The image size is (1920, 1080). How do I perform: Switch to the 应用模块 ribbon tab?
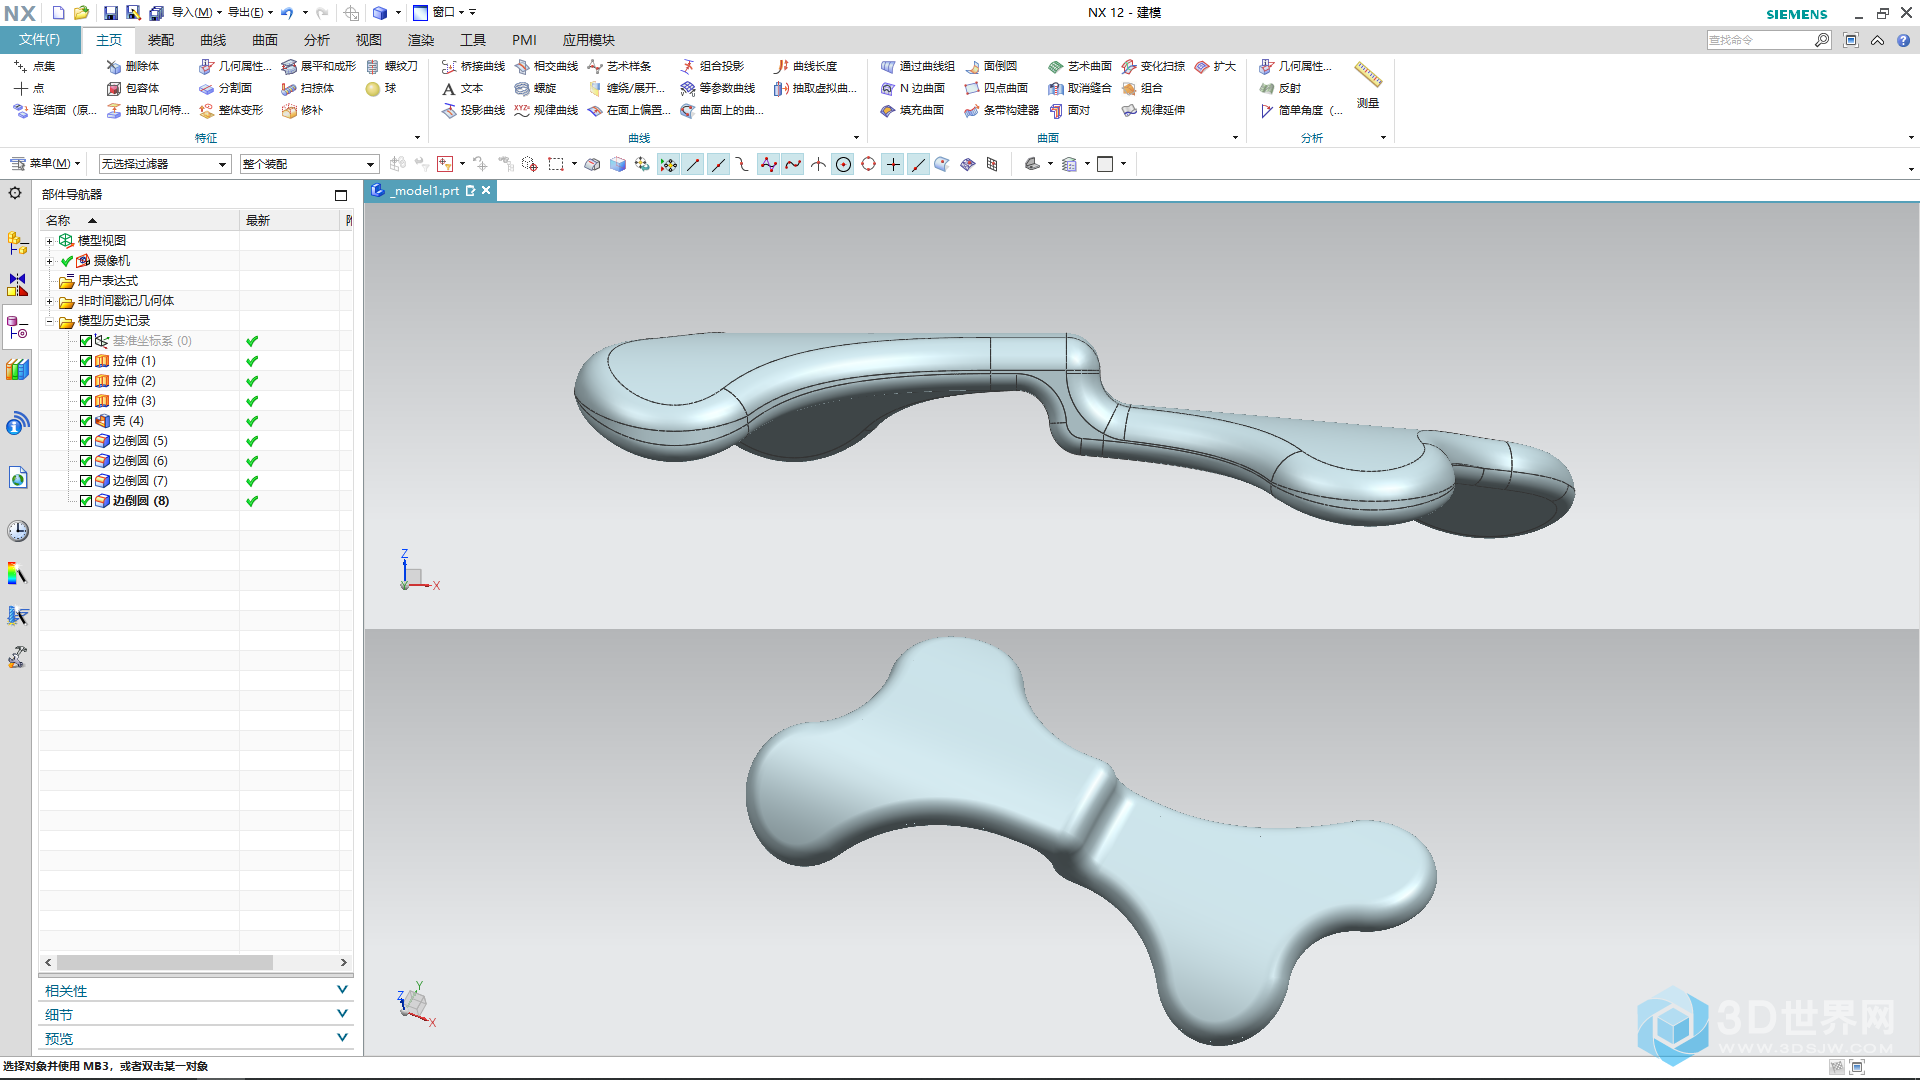[588, 40]
